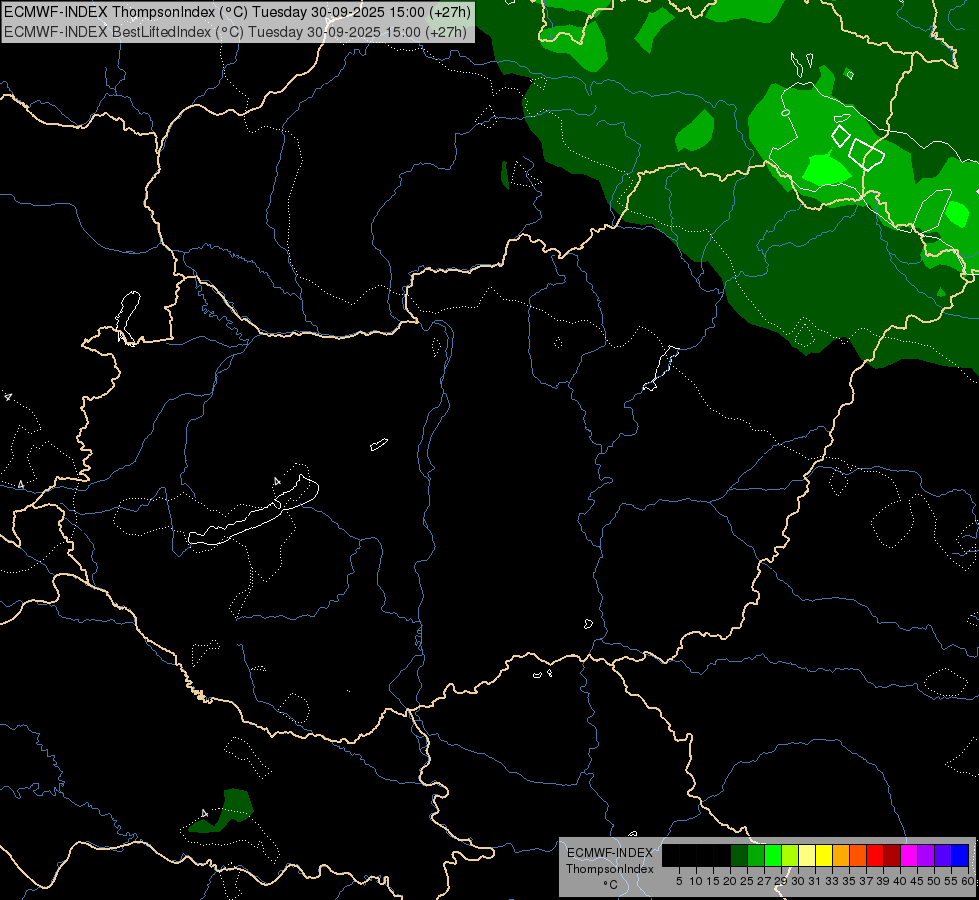Screen dimensions: 979x900
Task: Click the °C unit label in legend
Action: (611, 884)
